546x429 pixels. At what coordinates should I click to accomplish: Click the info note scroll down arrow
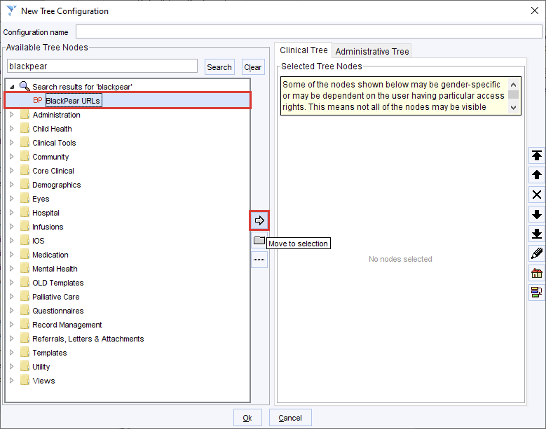[x=513, y=108]
